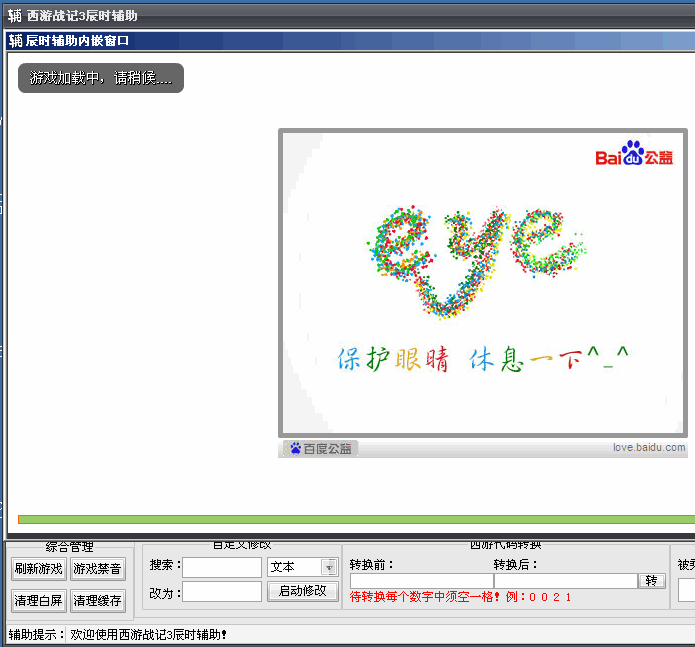Focus the 搜索 input field
The image size is (695, 647).
(x=221, y=567)
